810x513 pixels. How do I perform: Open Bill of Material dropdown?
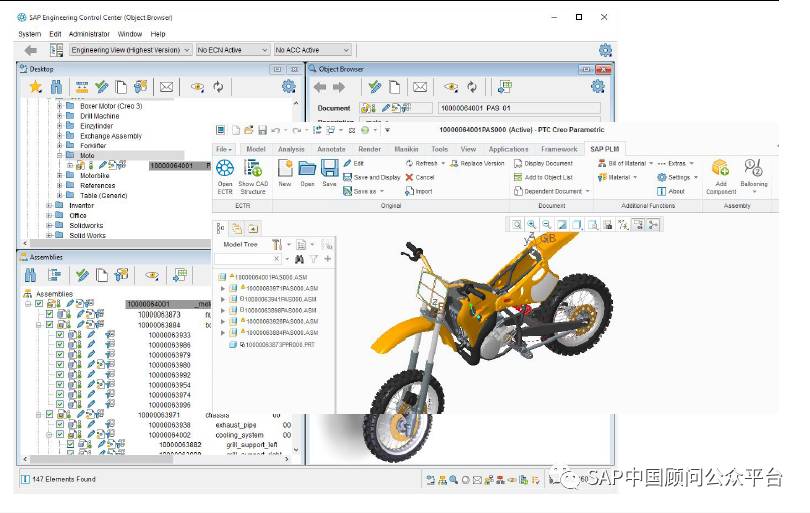[625, 163]
